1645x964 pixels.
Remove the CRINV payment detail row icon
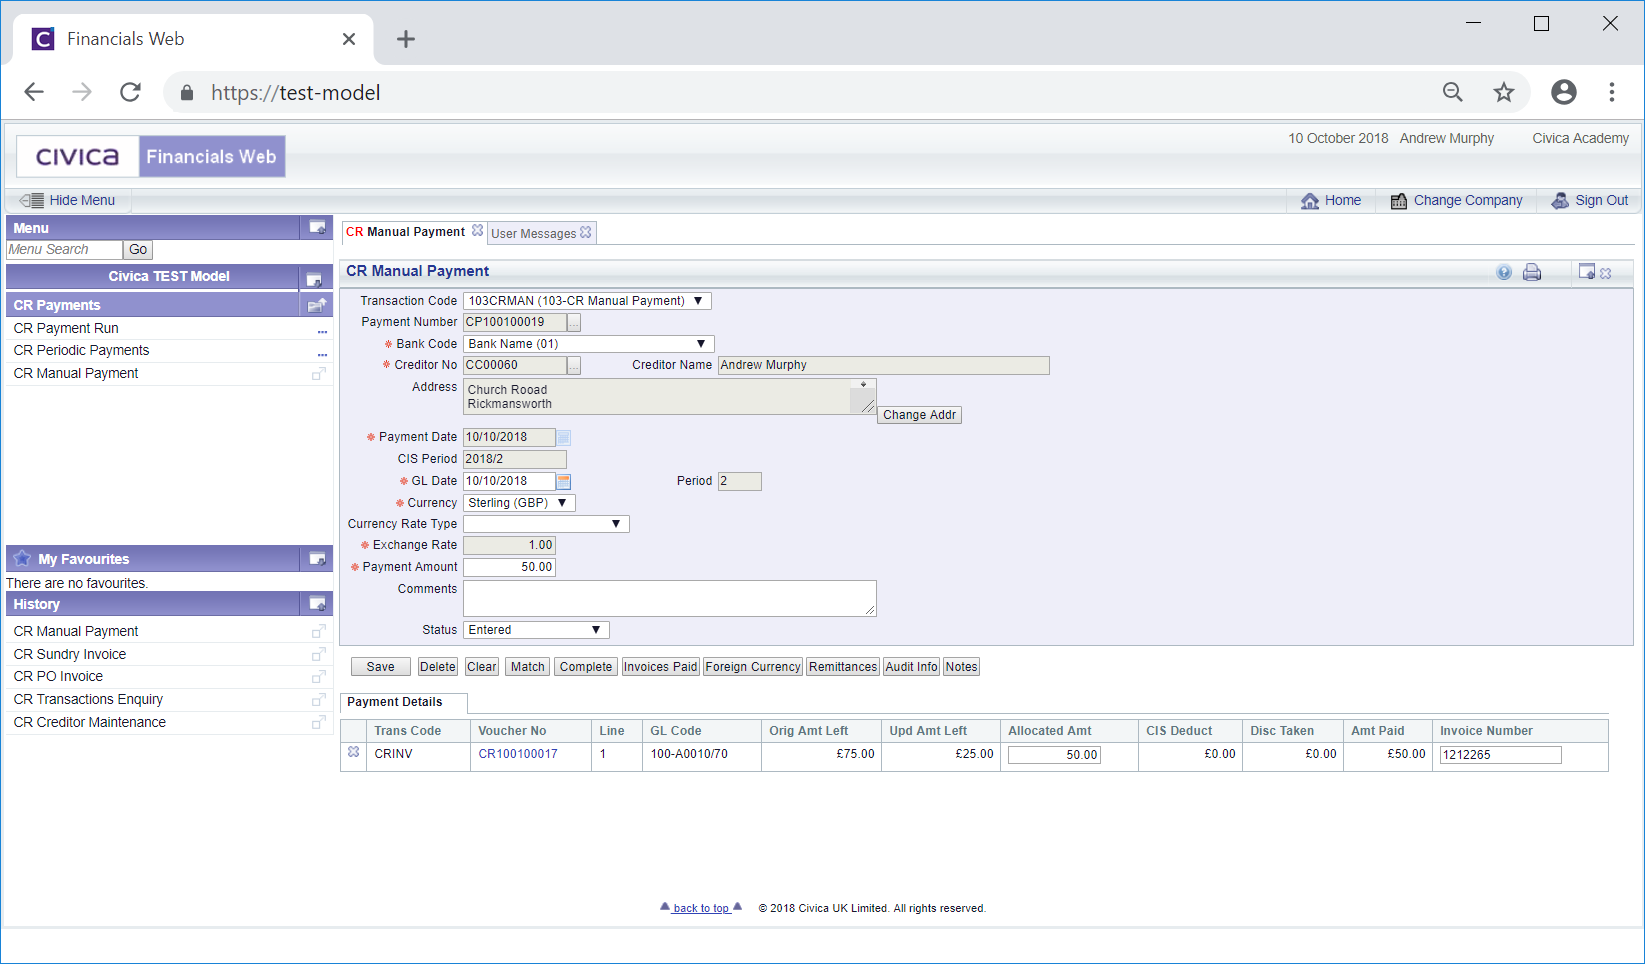(x=354, y=752)
